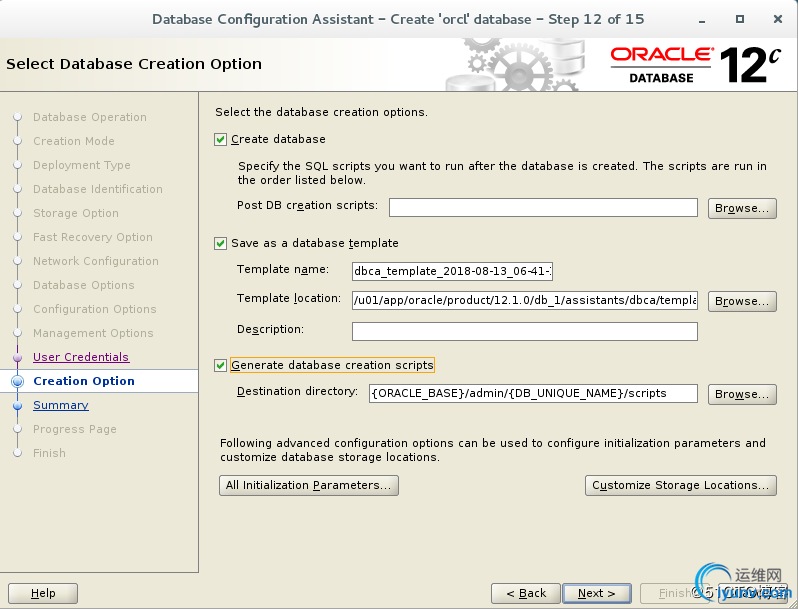
Task: Click the Database Identification step label
Action: tap(98, 189)
